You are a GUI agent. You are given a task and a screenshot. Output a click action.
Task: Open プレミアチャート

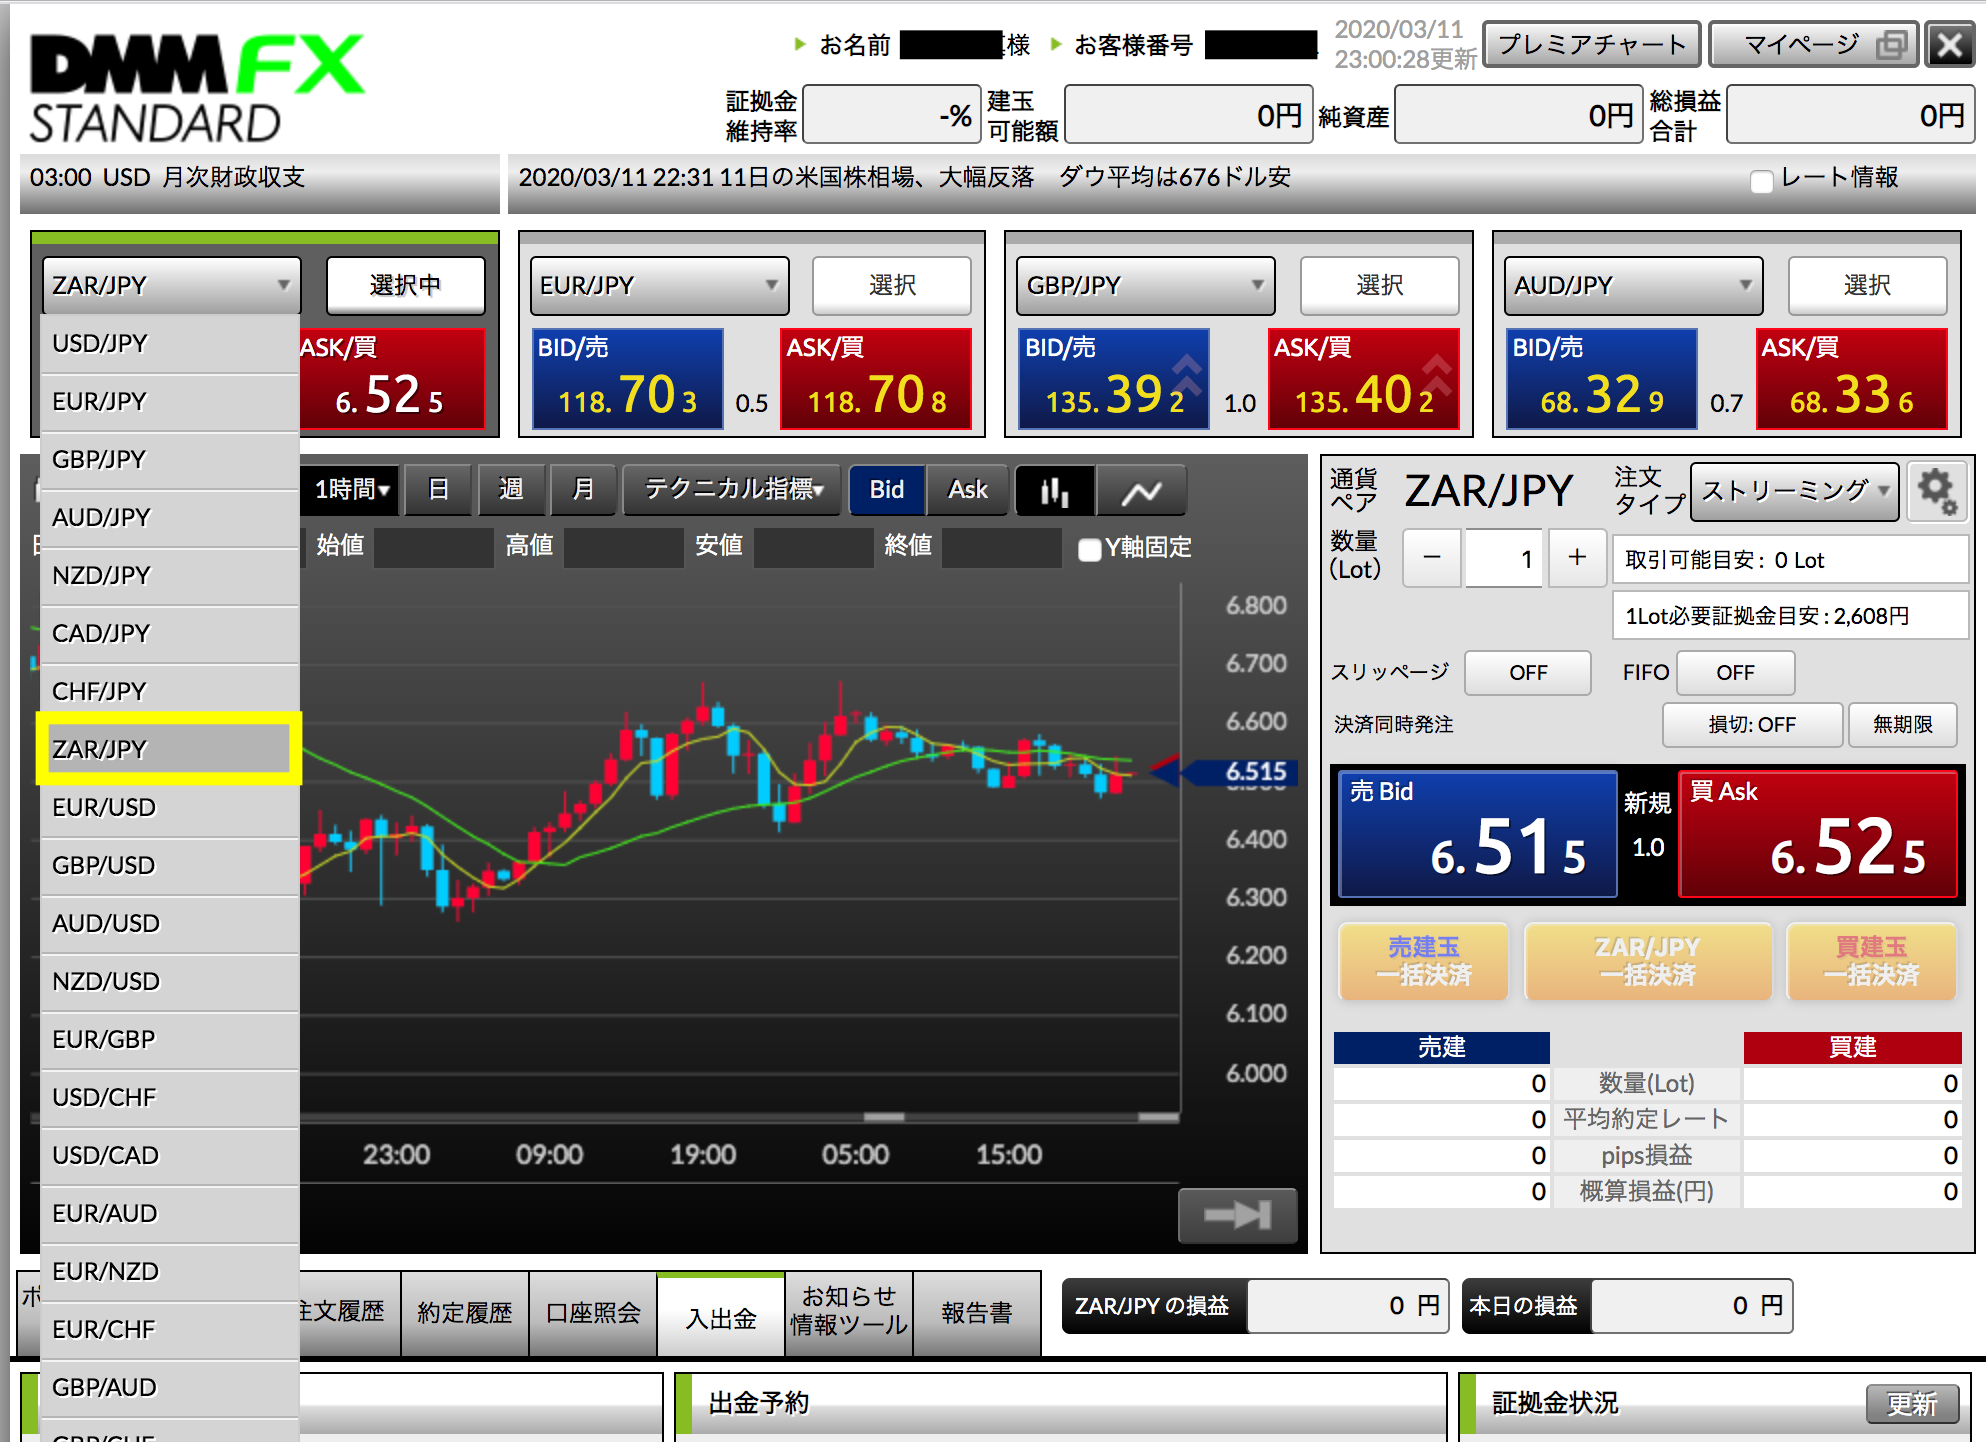[x=1591, y=45]
